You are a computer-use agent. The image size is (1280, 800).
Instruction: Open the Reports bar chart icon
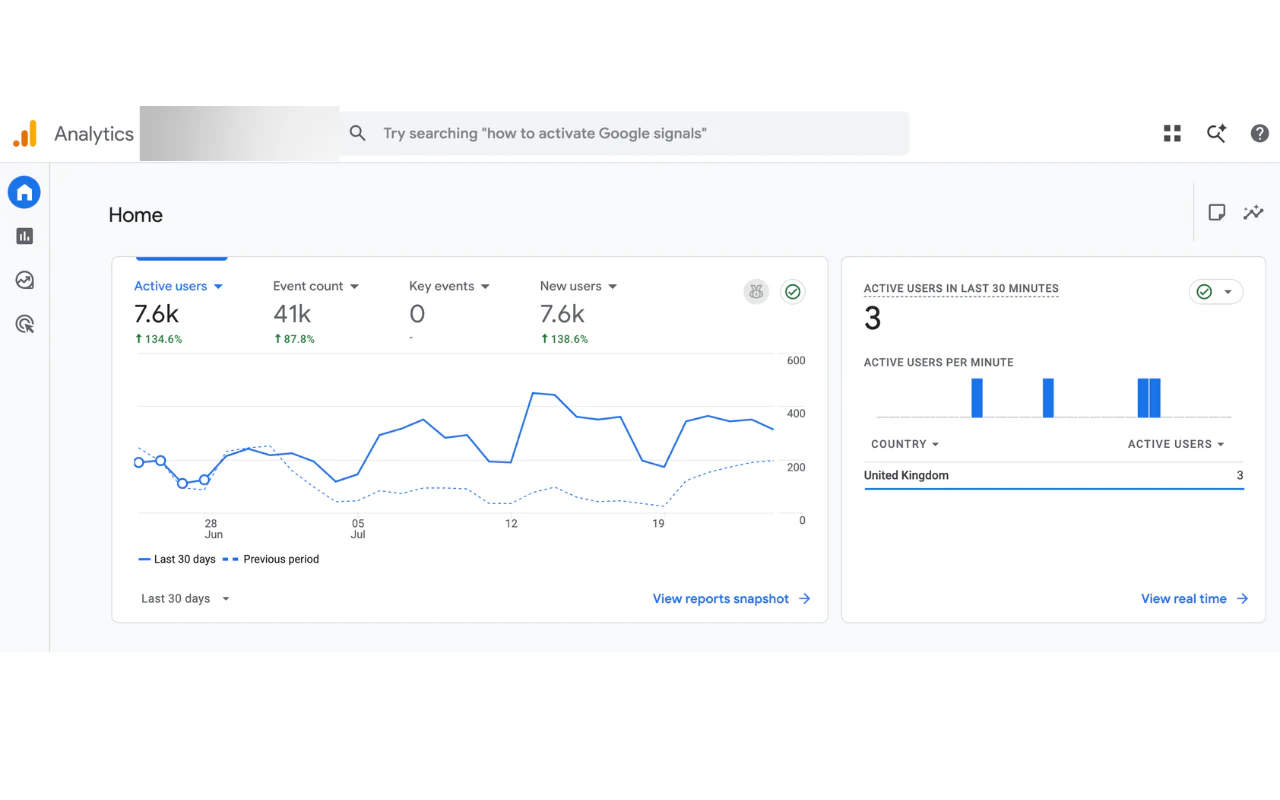(25, 236)
